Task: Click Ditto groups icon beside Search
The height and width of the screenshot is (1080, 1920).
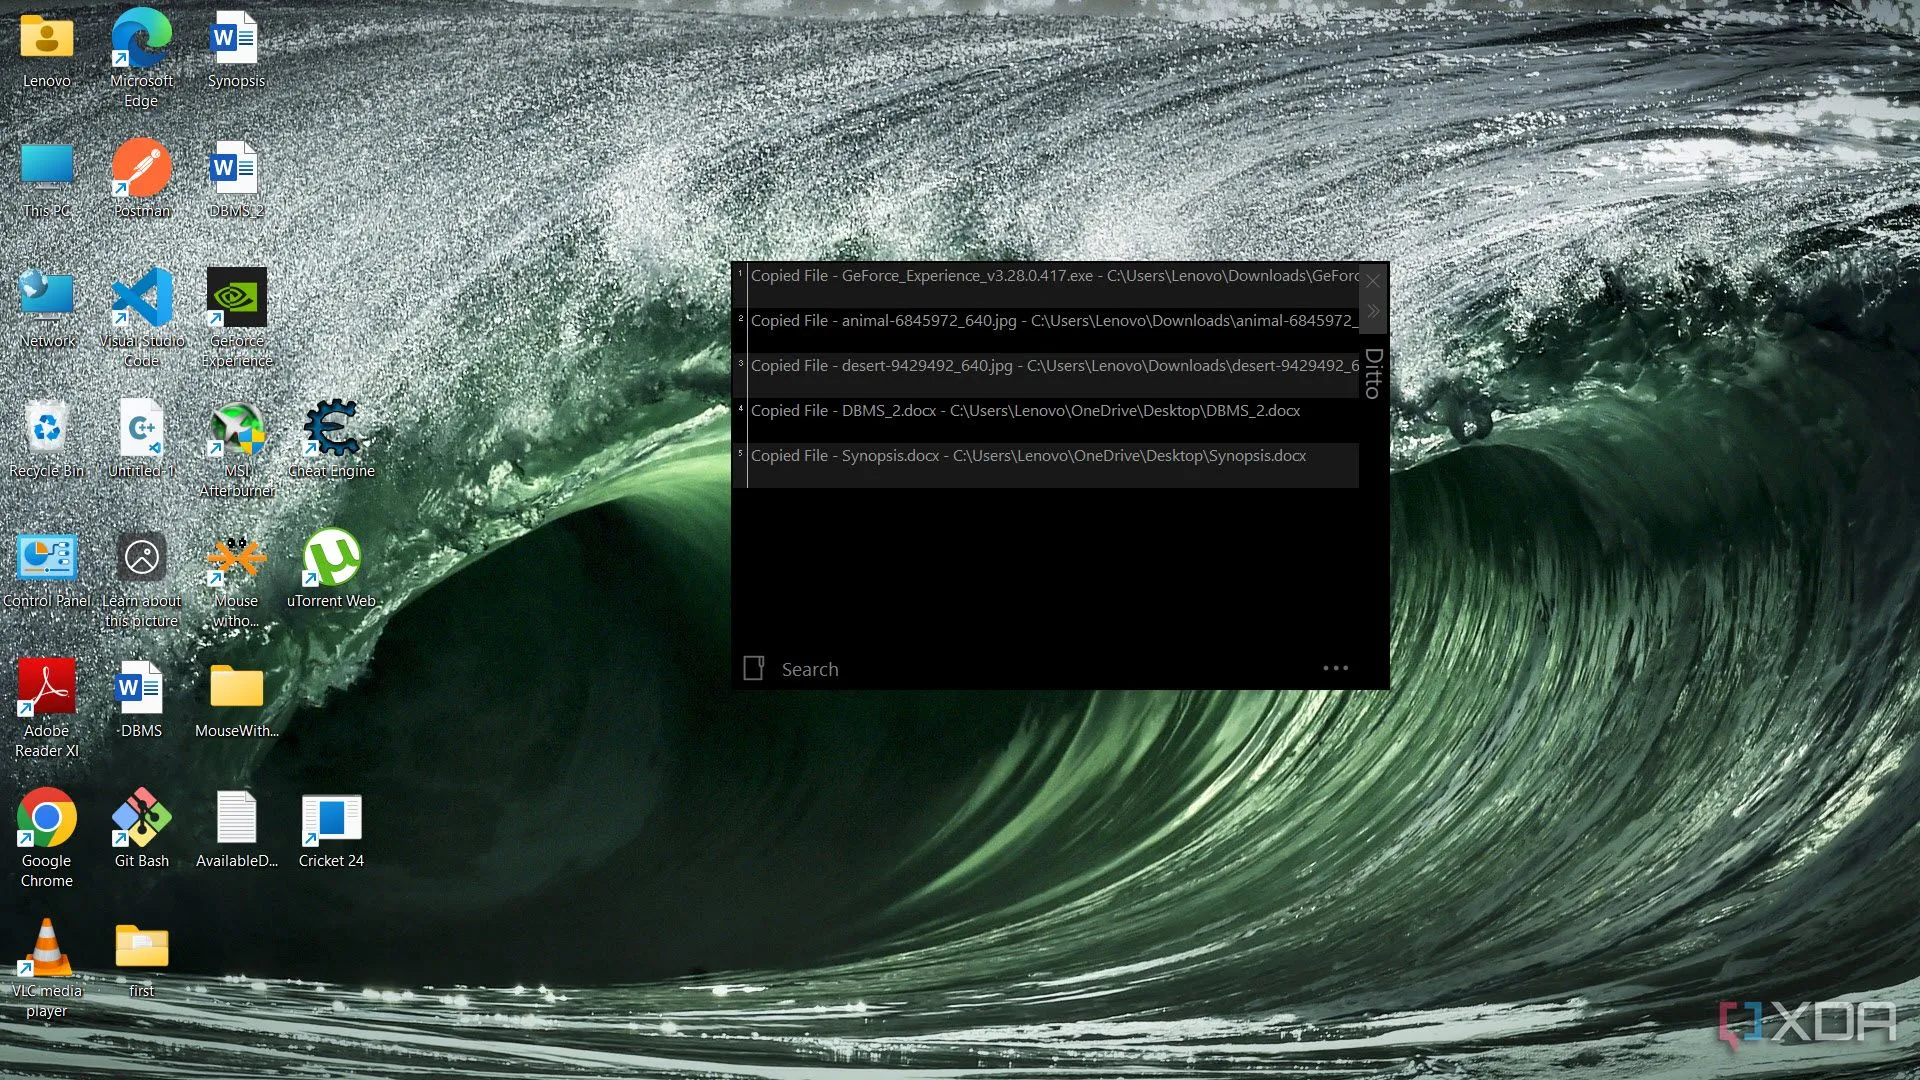Action: pyautogui.click(x=754, y=668)
